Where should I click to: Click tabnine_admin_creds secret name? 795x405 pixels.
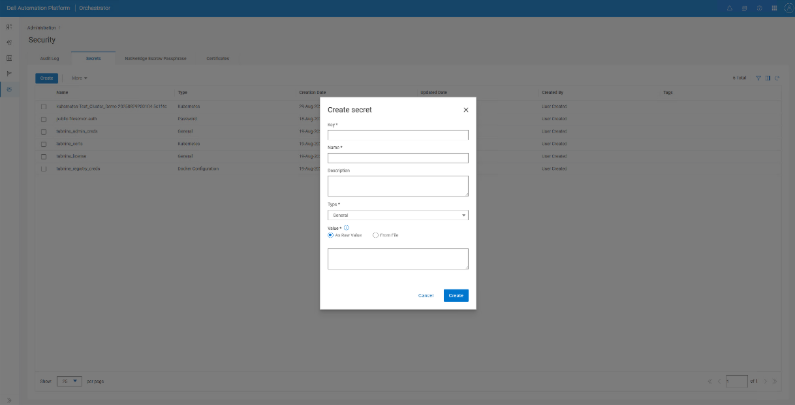pos(77,132)
